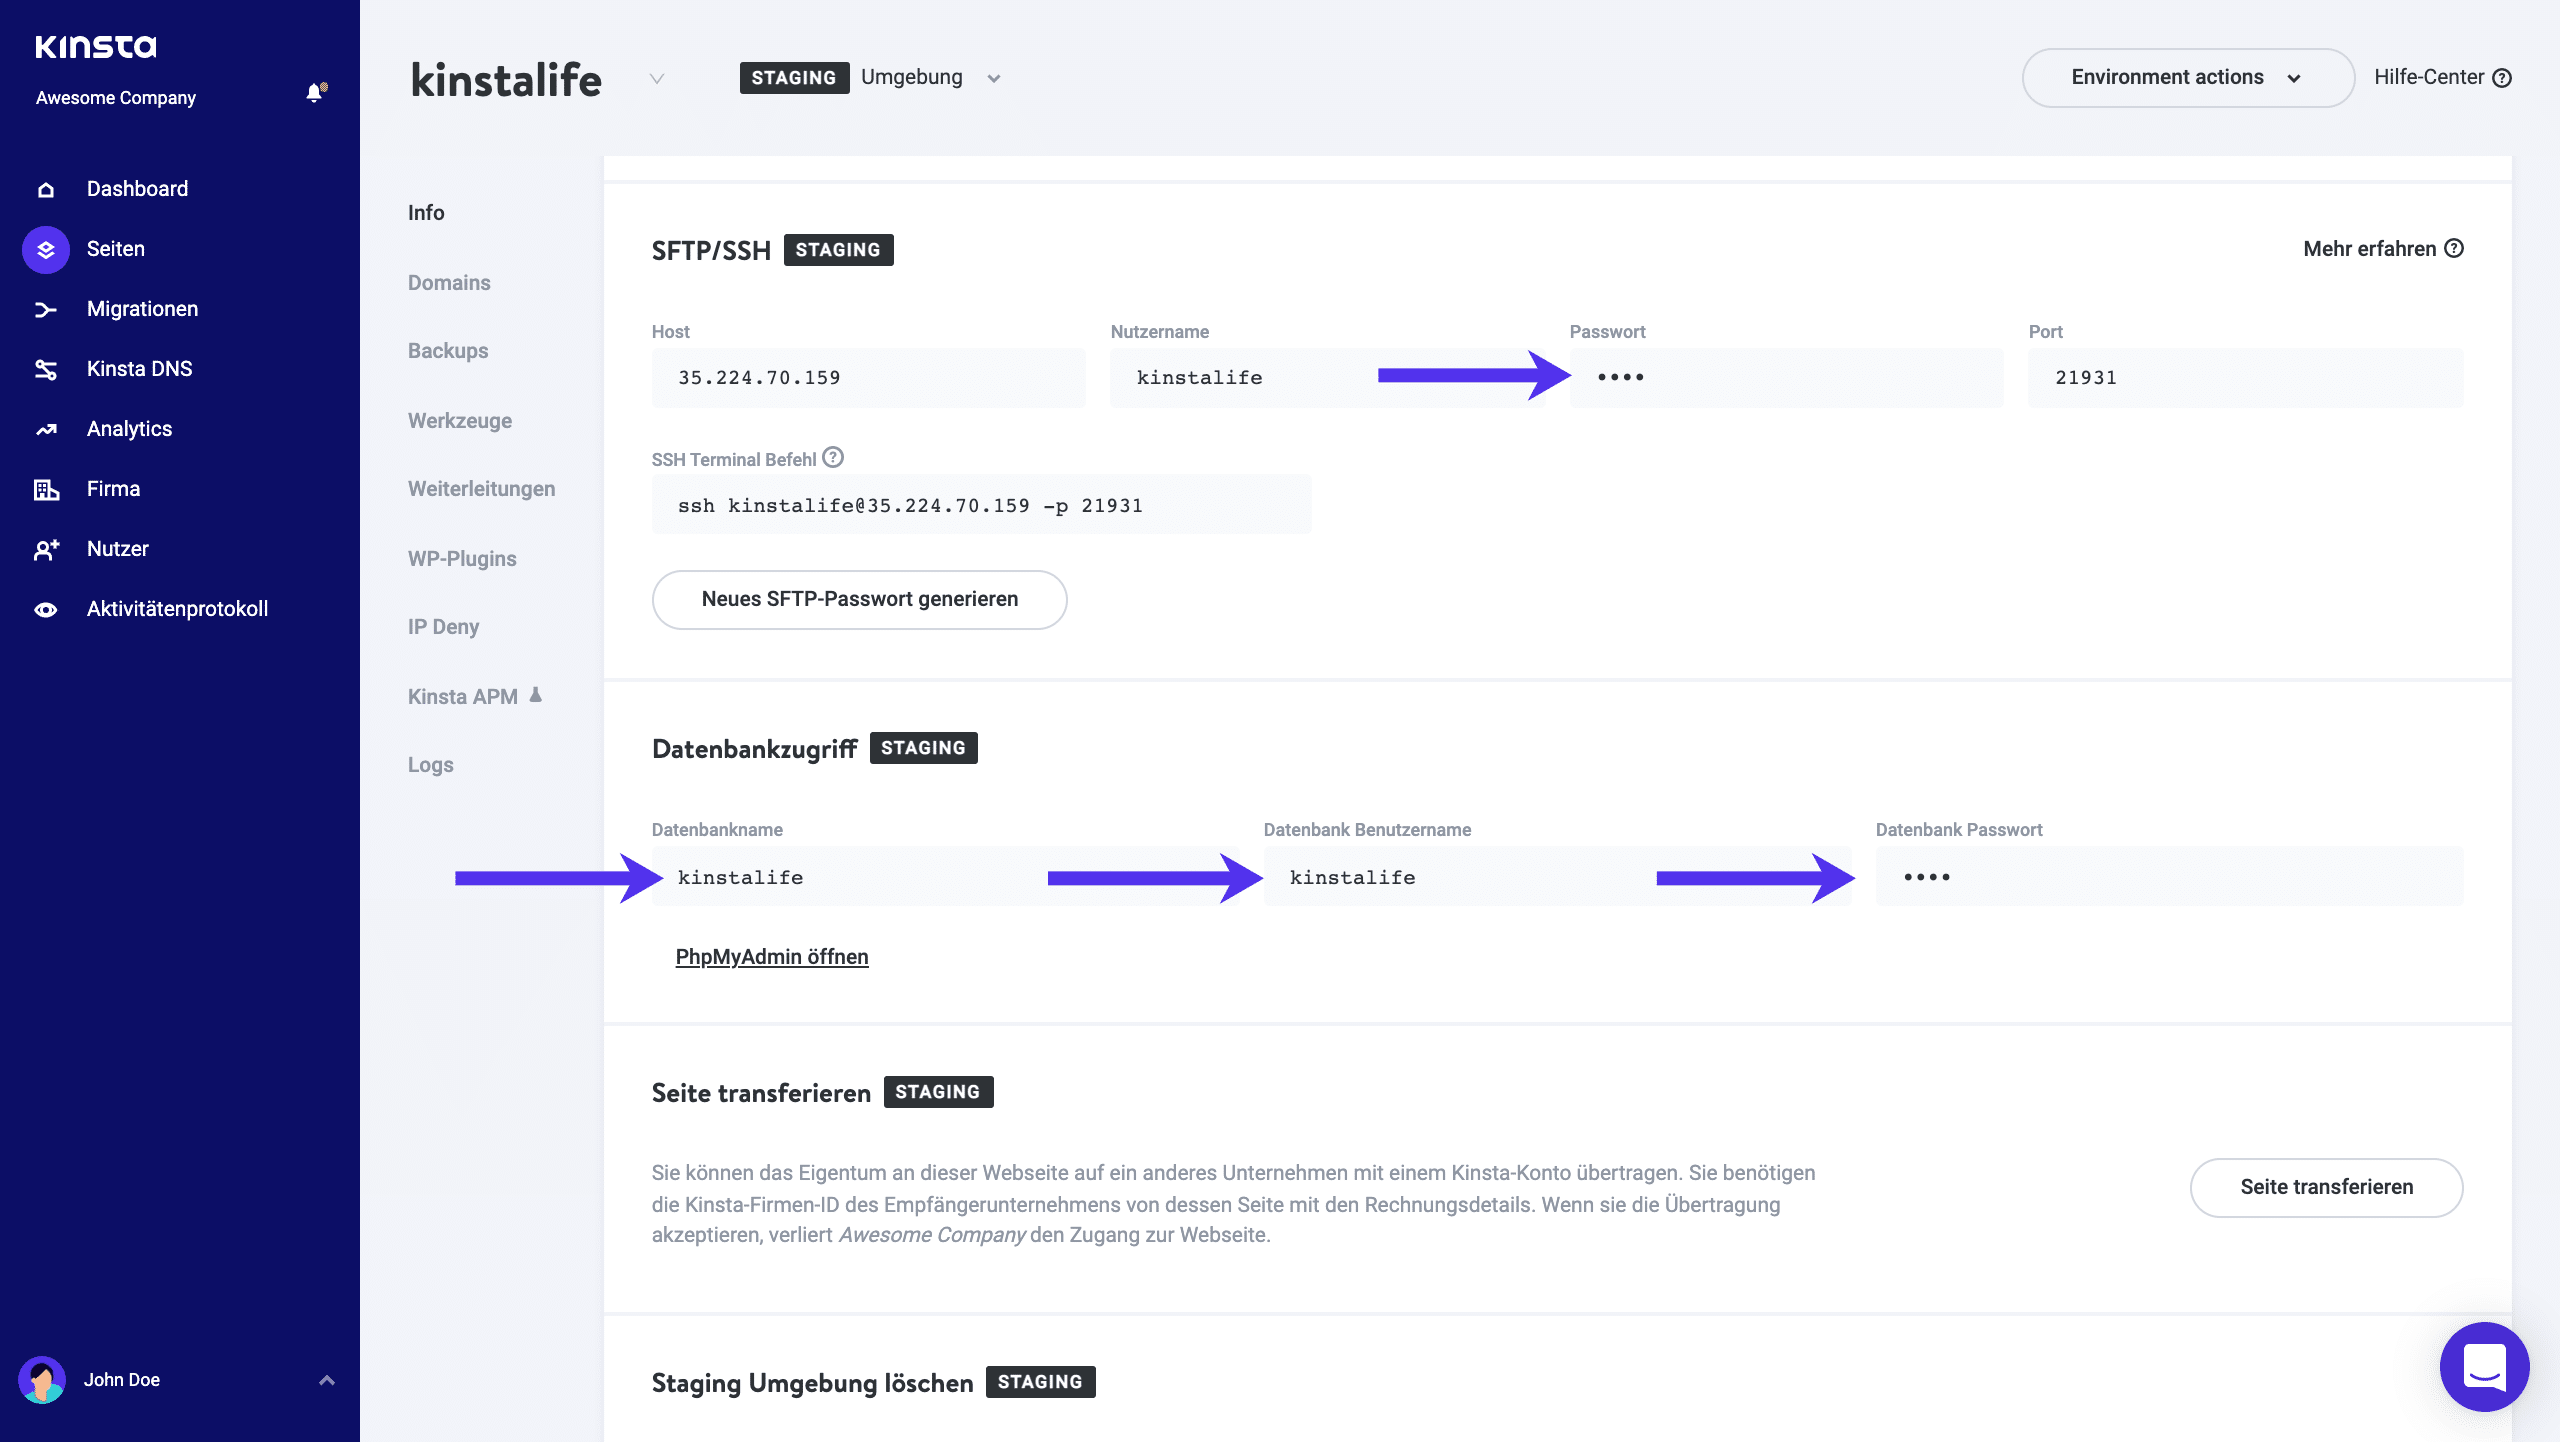
Task: Click the Nutzer icon in sidebar
Action: point(47,549)
